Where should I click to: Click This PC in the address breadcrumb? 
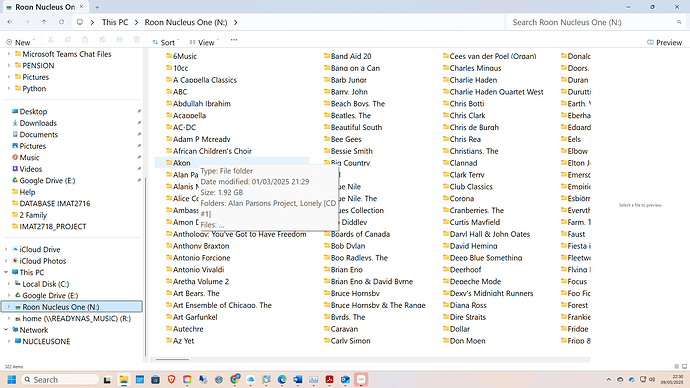coord(115,22)
